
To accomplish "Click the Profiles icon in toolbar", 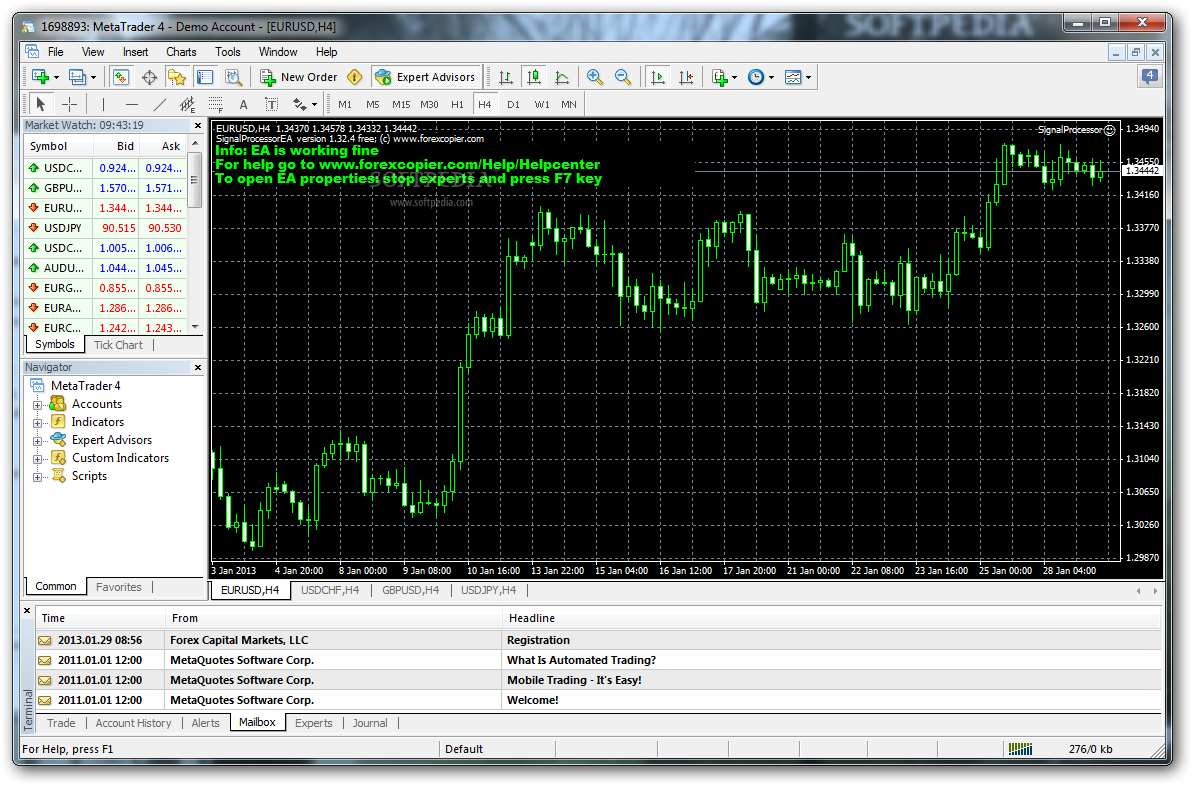I will [x=77, y=77].
